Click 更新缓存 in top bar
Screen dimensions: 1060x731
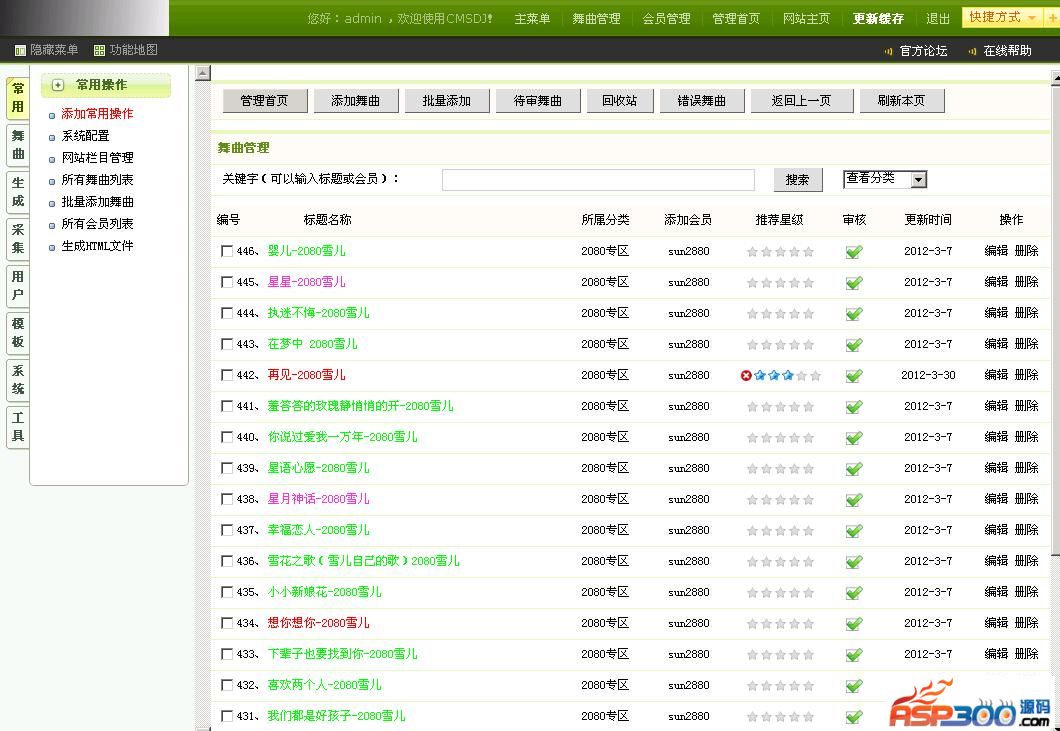pyautogui.click(x=878, y=18)
